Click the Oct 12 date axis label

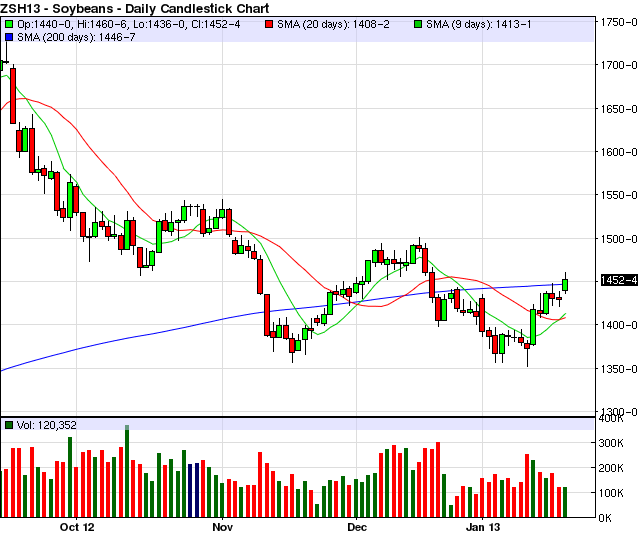77,527
